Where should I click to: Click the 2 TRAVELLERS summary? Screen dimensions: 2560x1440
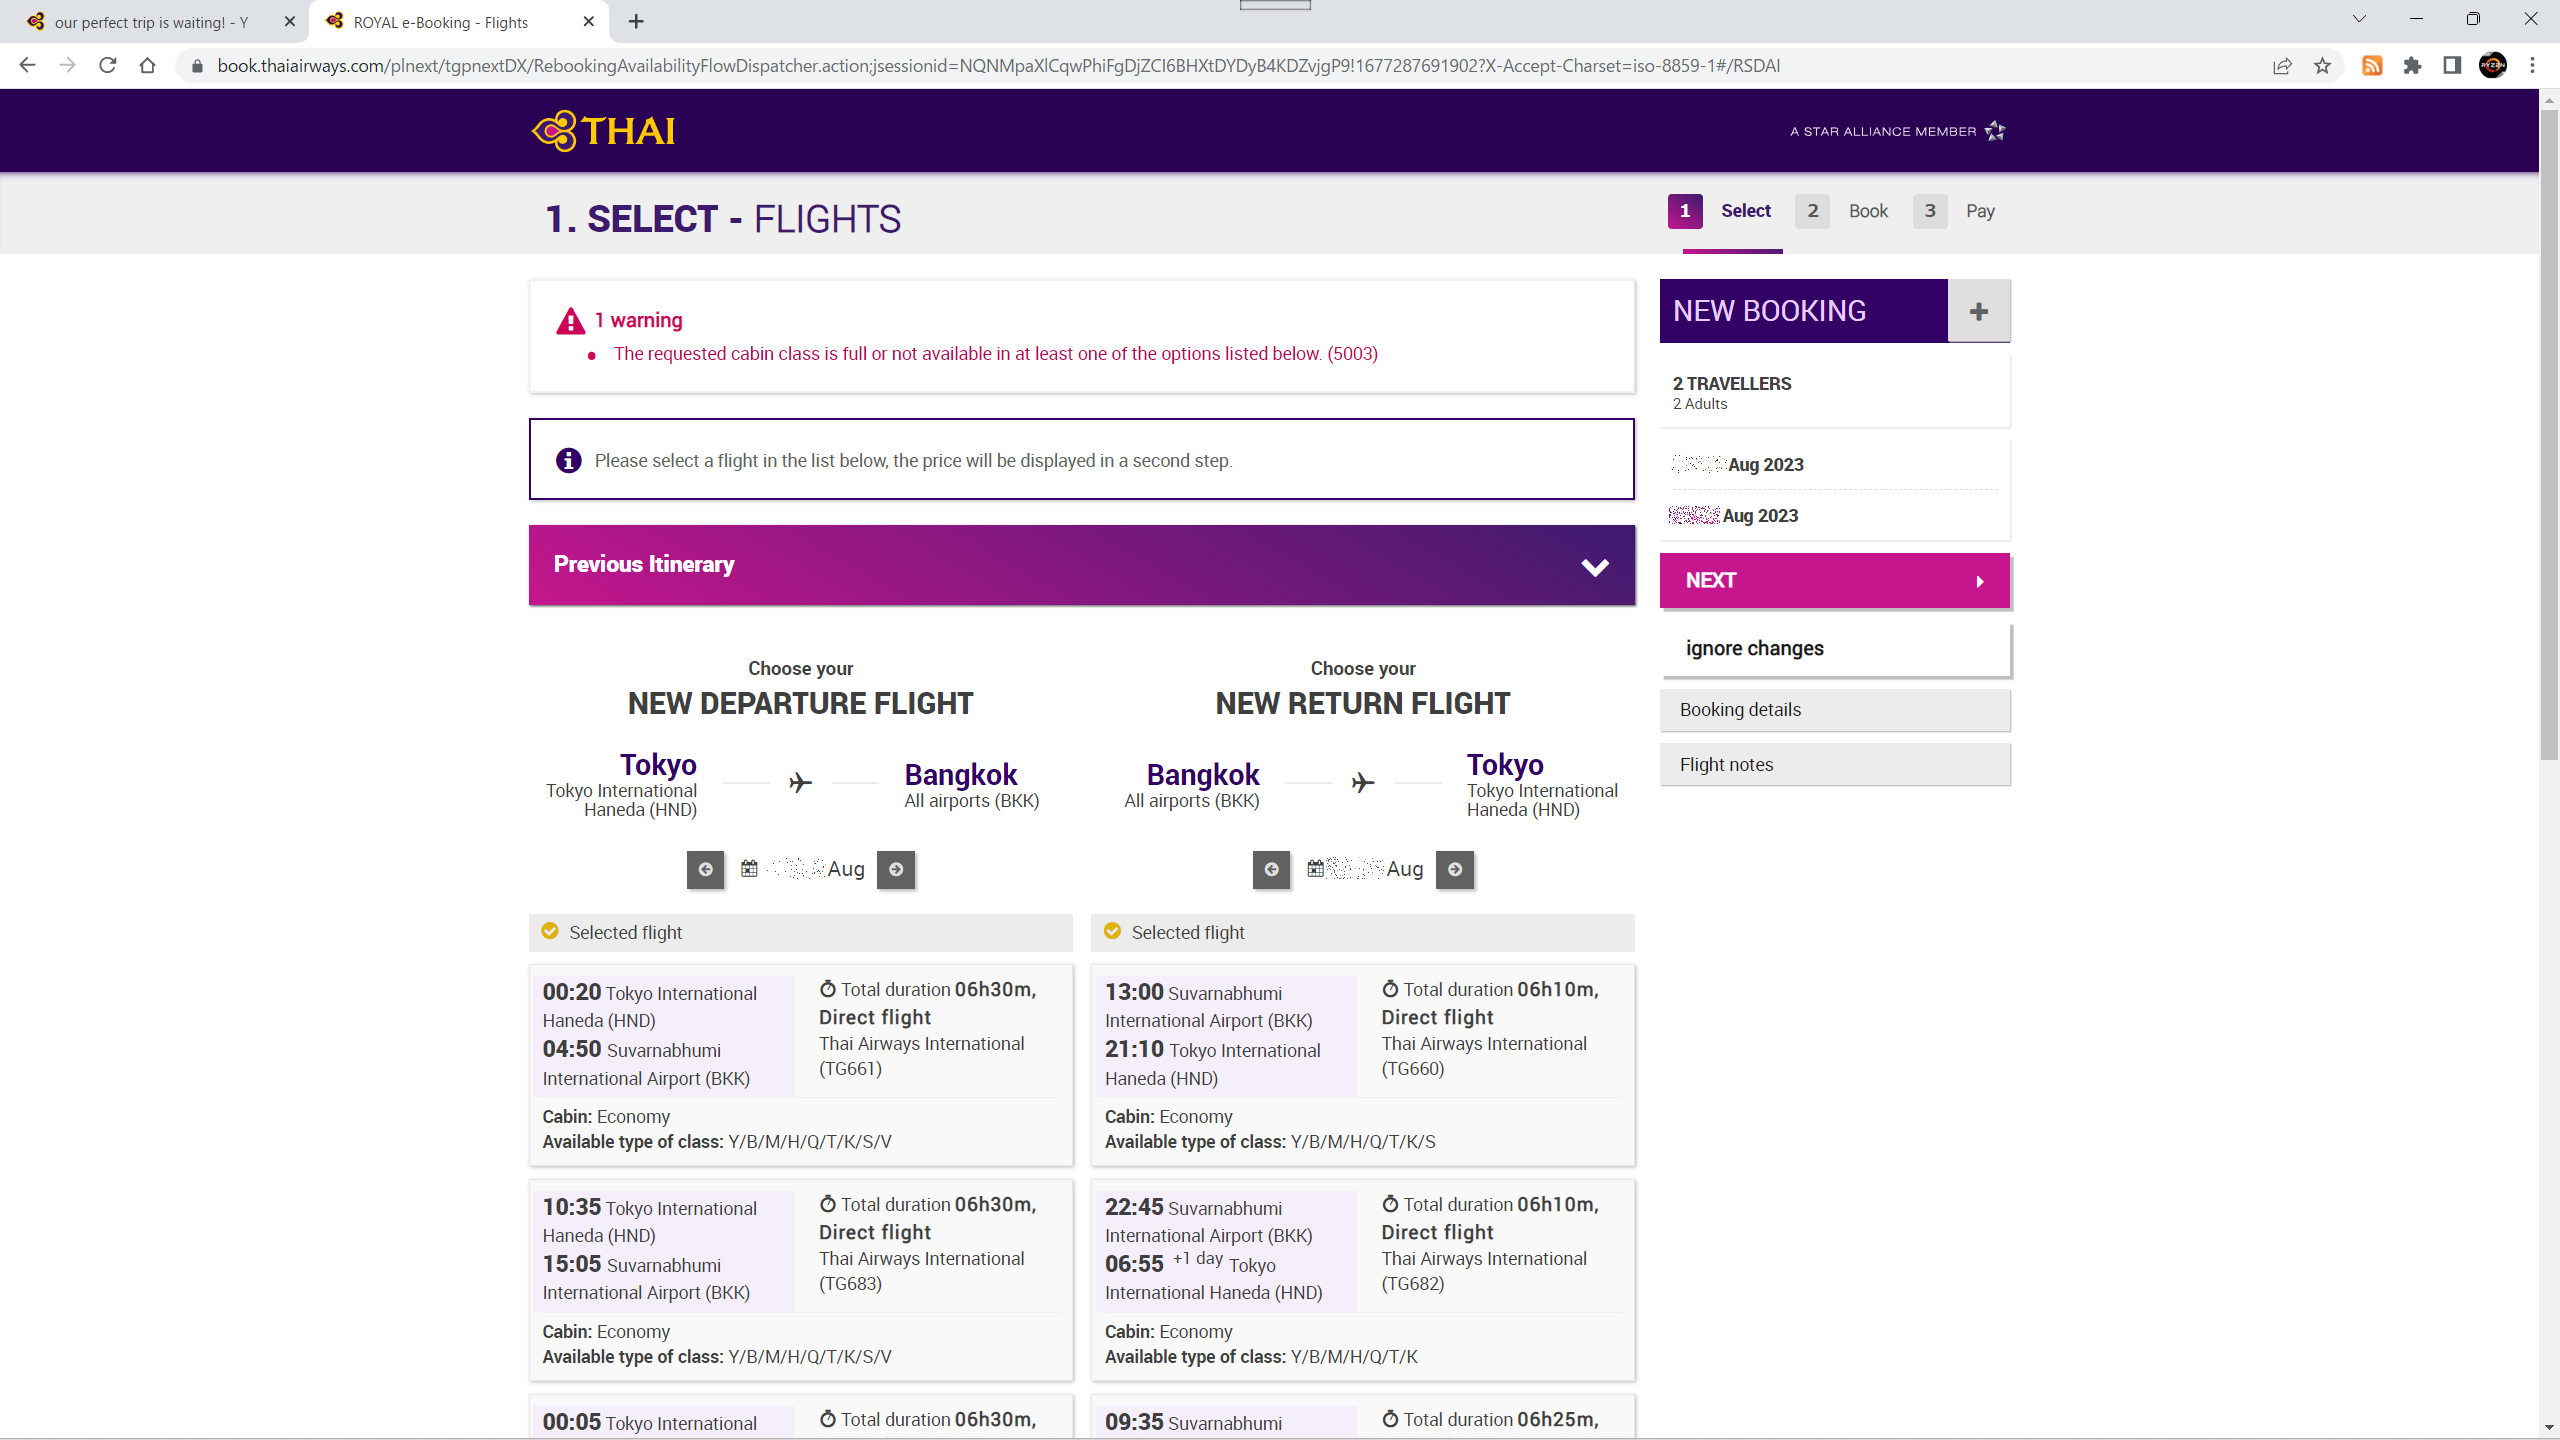[x=1835, y=393]
